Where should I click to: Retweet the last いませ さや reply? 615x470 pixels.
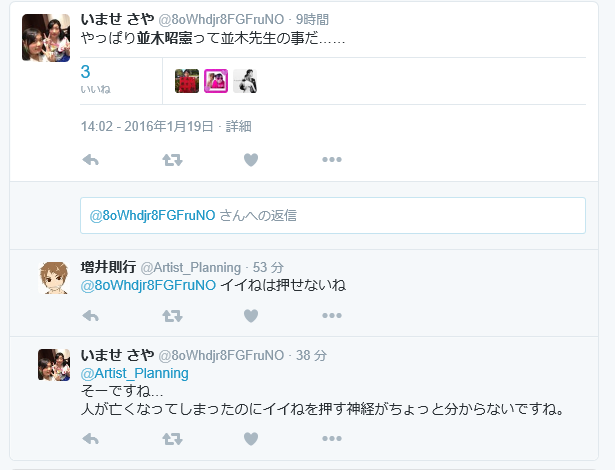click(x=173, y=439)
